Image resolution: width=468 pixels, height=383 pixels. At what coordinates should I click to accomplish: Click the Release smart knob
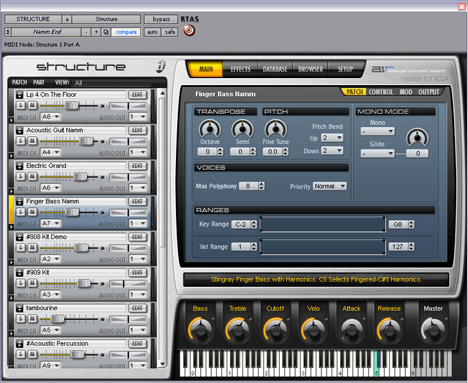(389, 329)
